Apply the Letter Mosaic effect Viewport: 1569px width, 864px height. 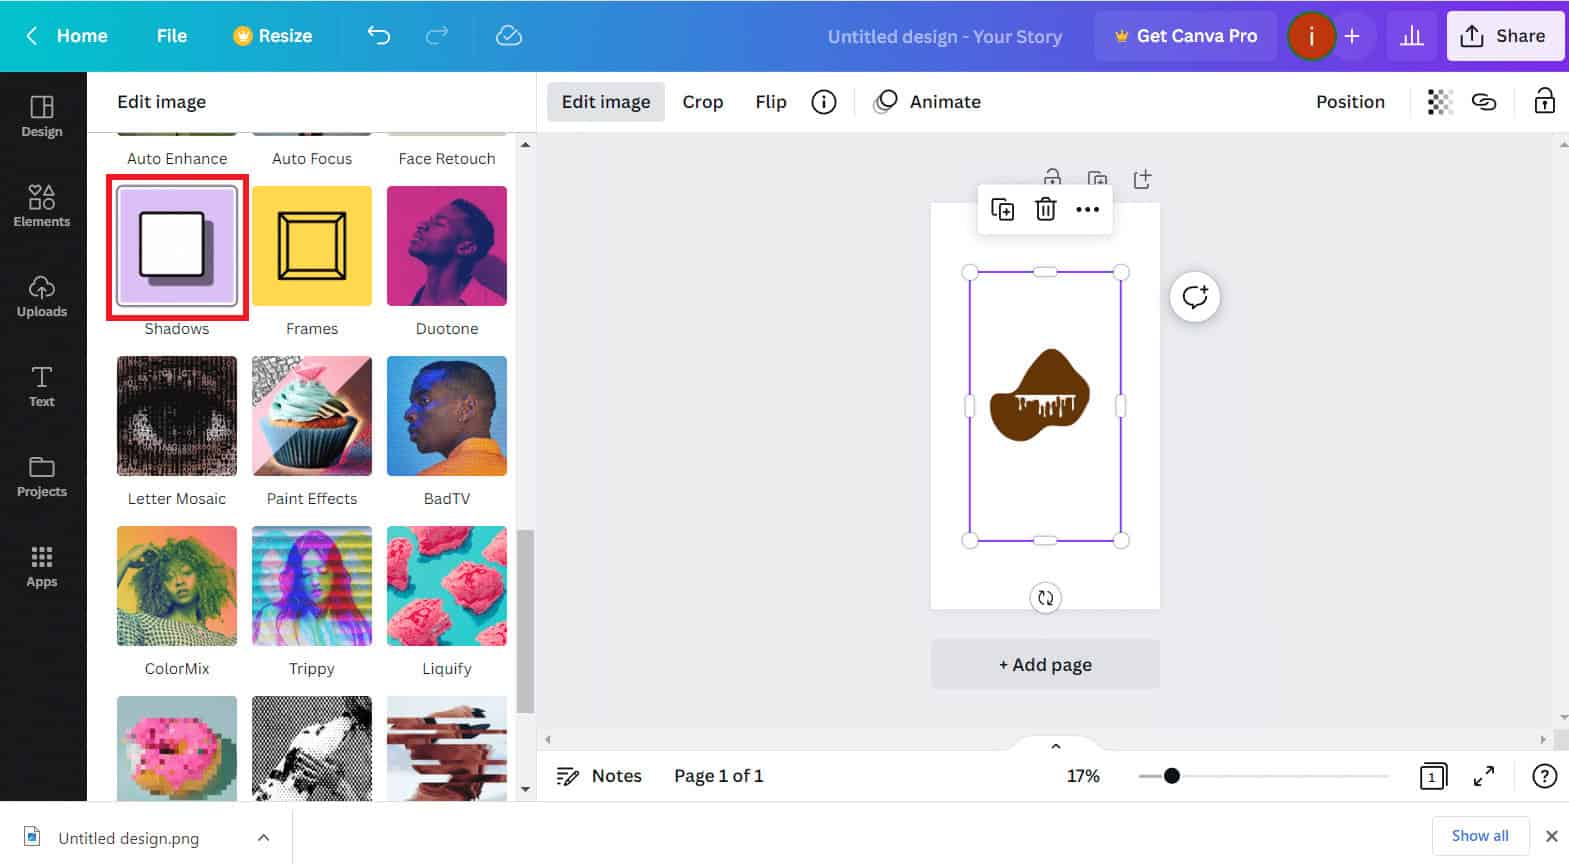click(177, 416)
